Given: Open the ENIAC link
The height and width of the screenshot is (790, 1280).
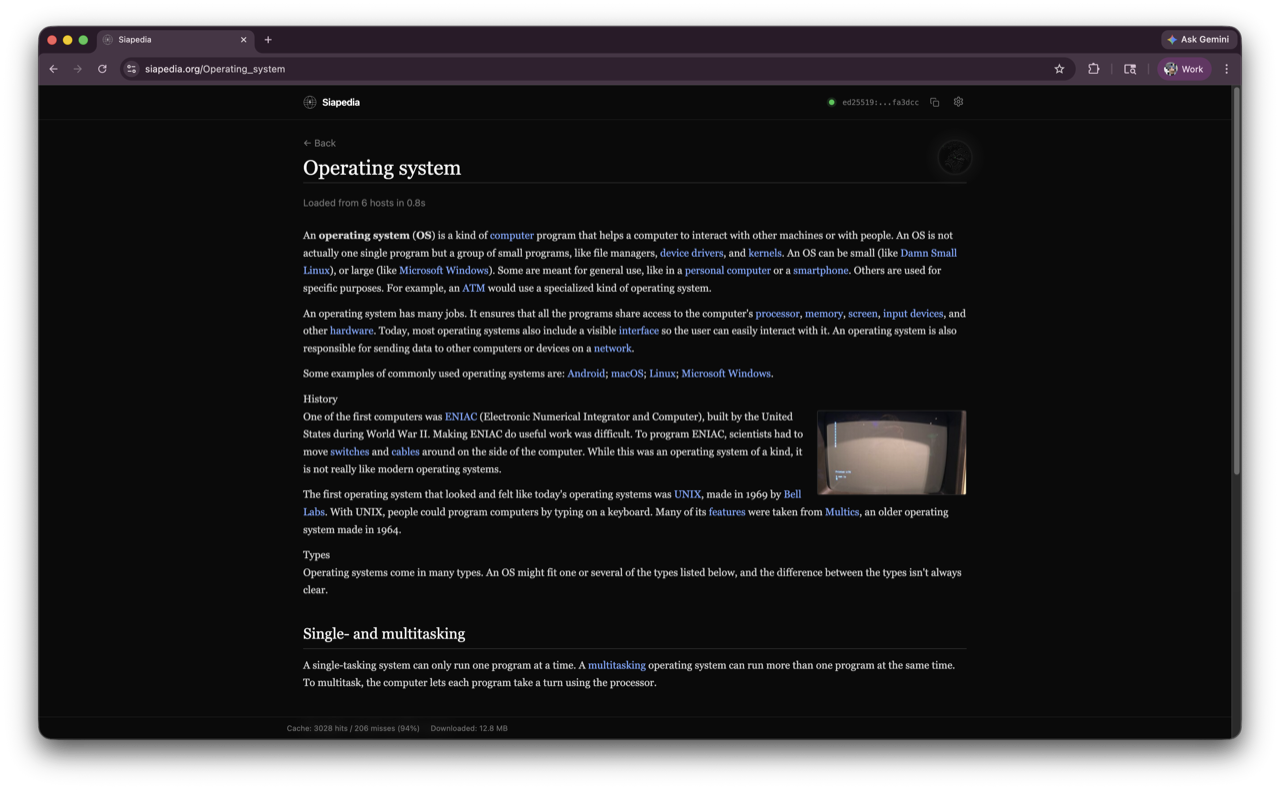Looking at the screenshot, I should pos(461,417).
